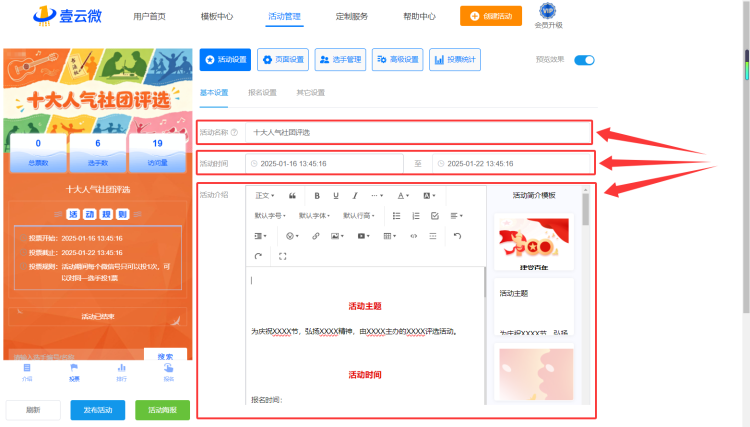Insert a todo checklist item
750x427 pixels.
tap(434, 216)
